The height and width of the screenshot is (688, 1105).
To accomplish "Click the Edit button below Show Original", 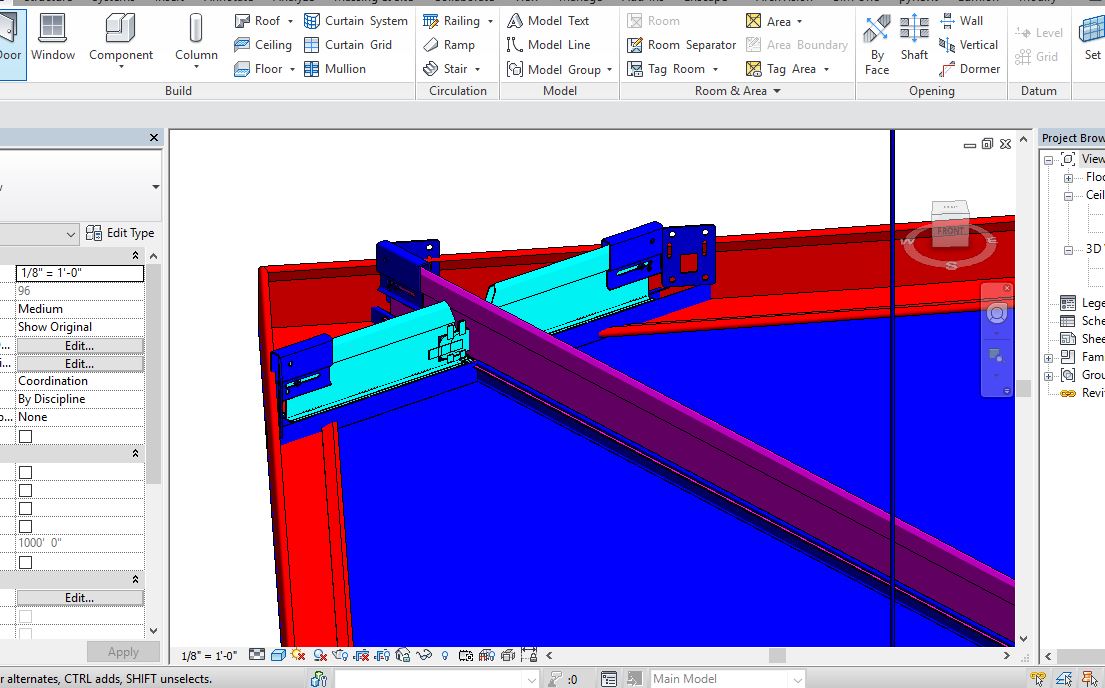I will 80,345.
